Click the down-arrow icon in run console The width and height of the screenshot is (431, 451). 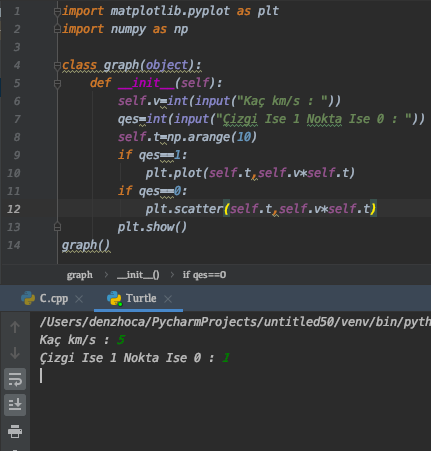tap(15, 353)
